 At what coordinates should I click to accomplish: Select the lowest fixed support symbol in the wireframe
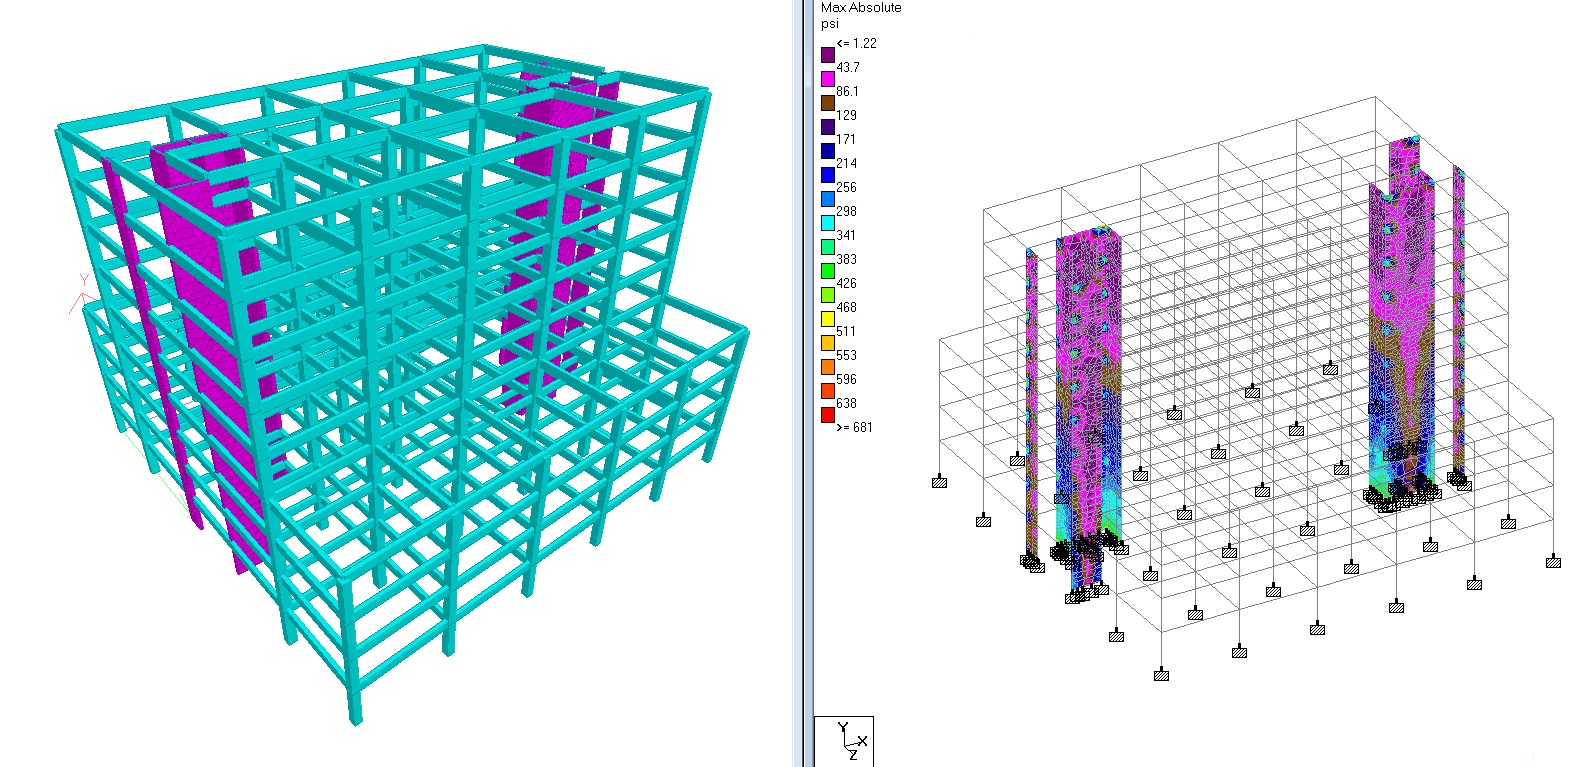1161,676
